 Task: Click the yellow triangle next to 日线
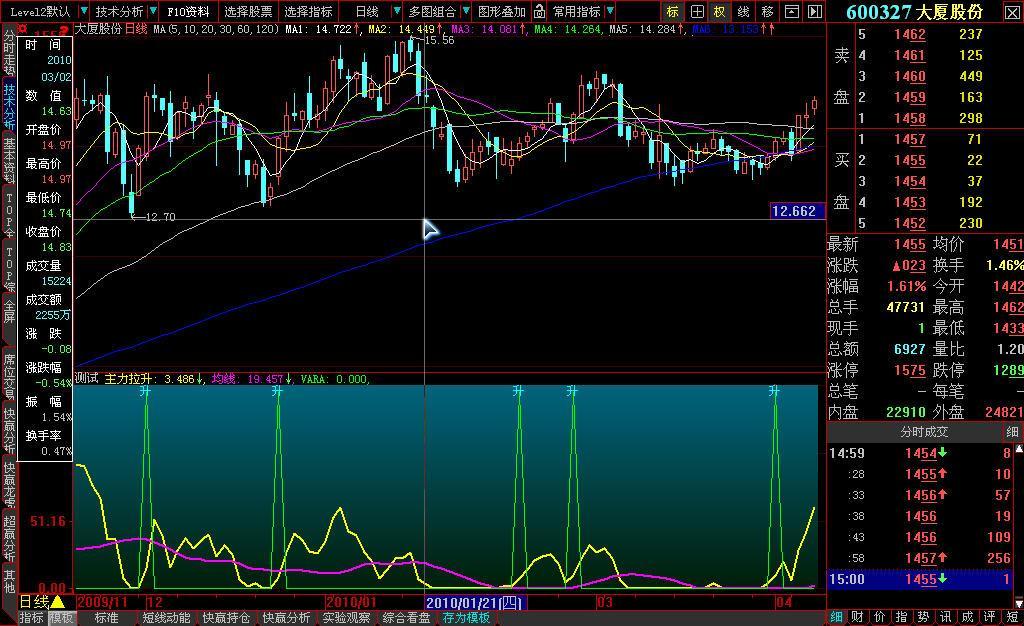pos(58,602)
